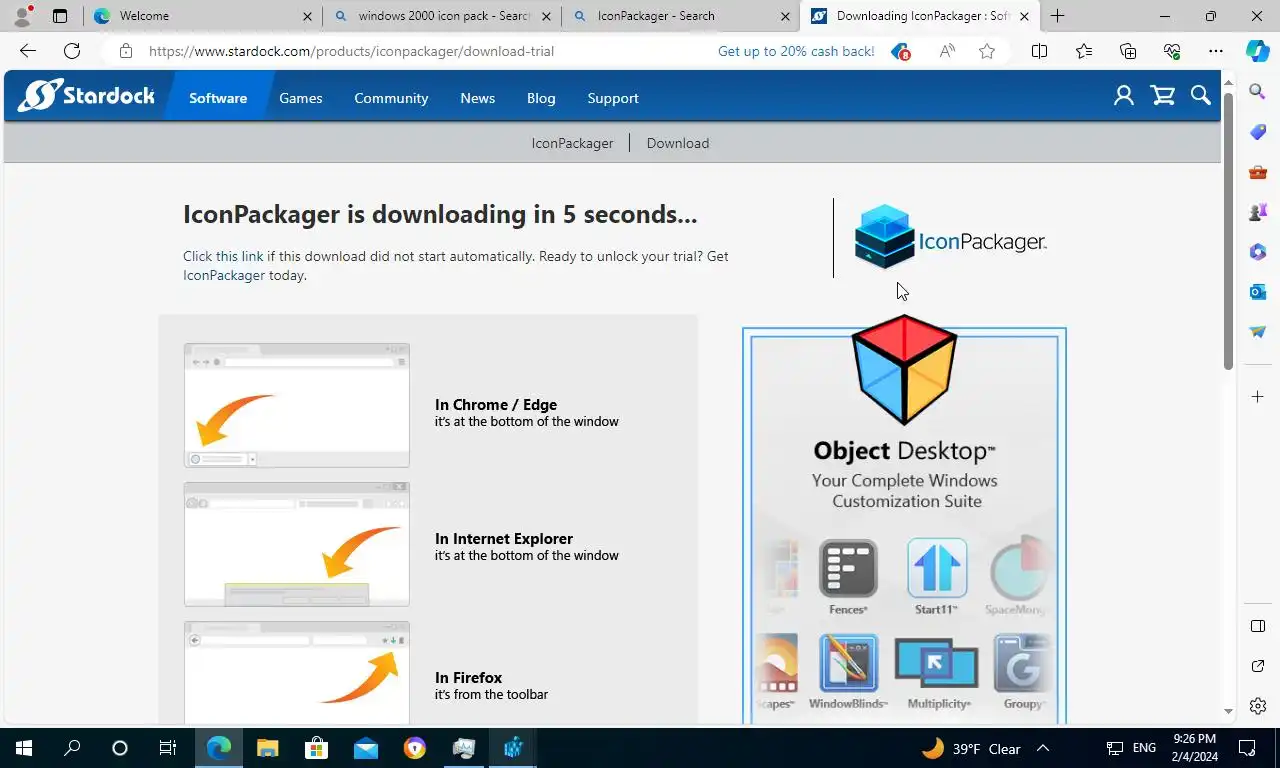Image resolution: width=1280 pixels, height=768 pixels.
Task: Open the Favorites list icon
Action: click(1084, 51)
